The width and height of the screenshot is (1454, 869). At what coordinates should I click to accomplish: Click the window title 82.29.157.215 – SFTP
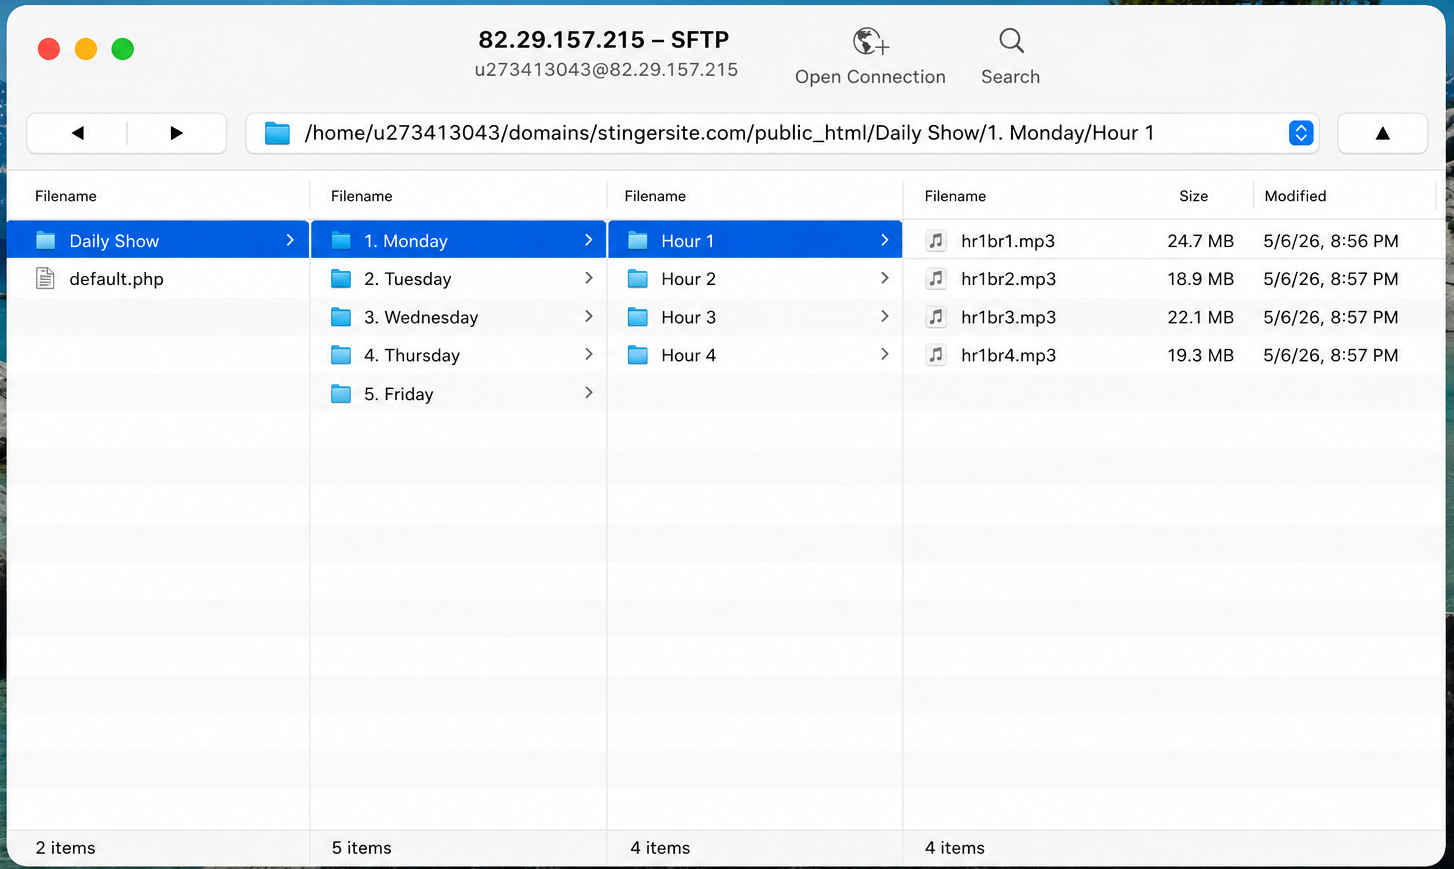[603, 40]
